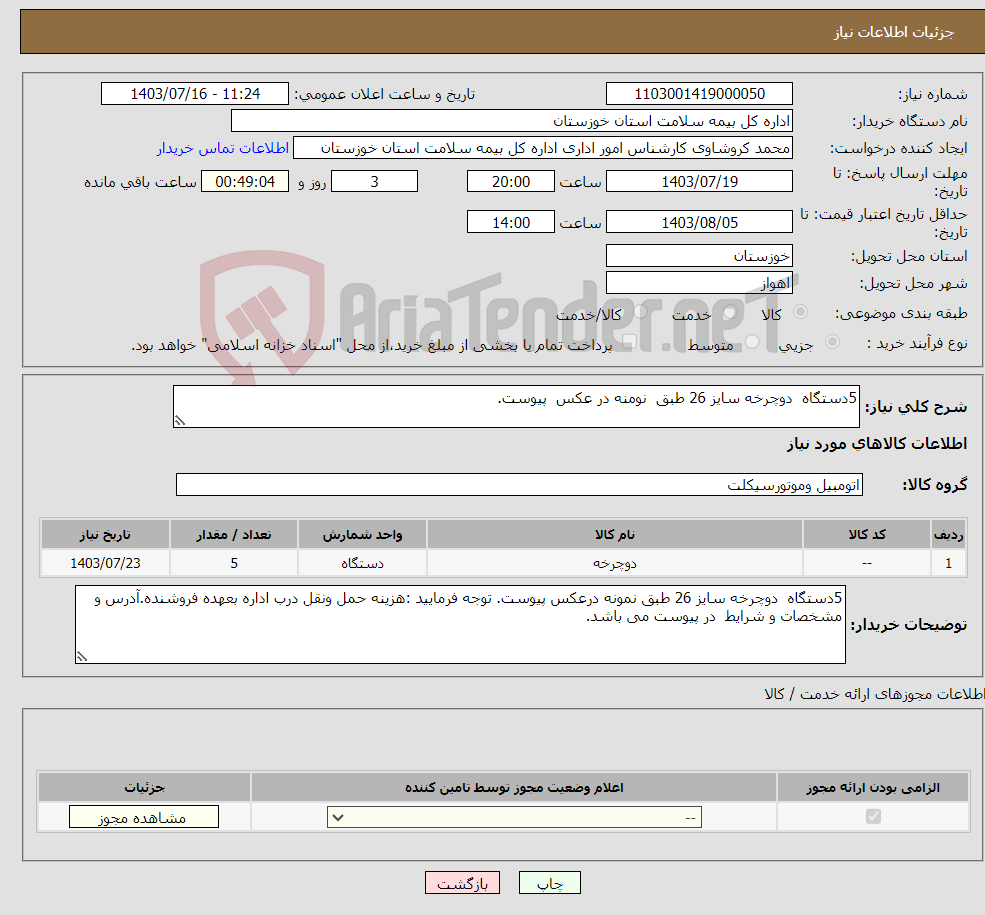Select the جزیی purchase type radio

(832, 342)
